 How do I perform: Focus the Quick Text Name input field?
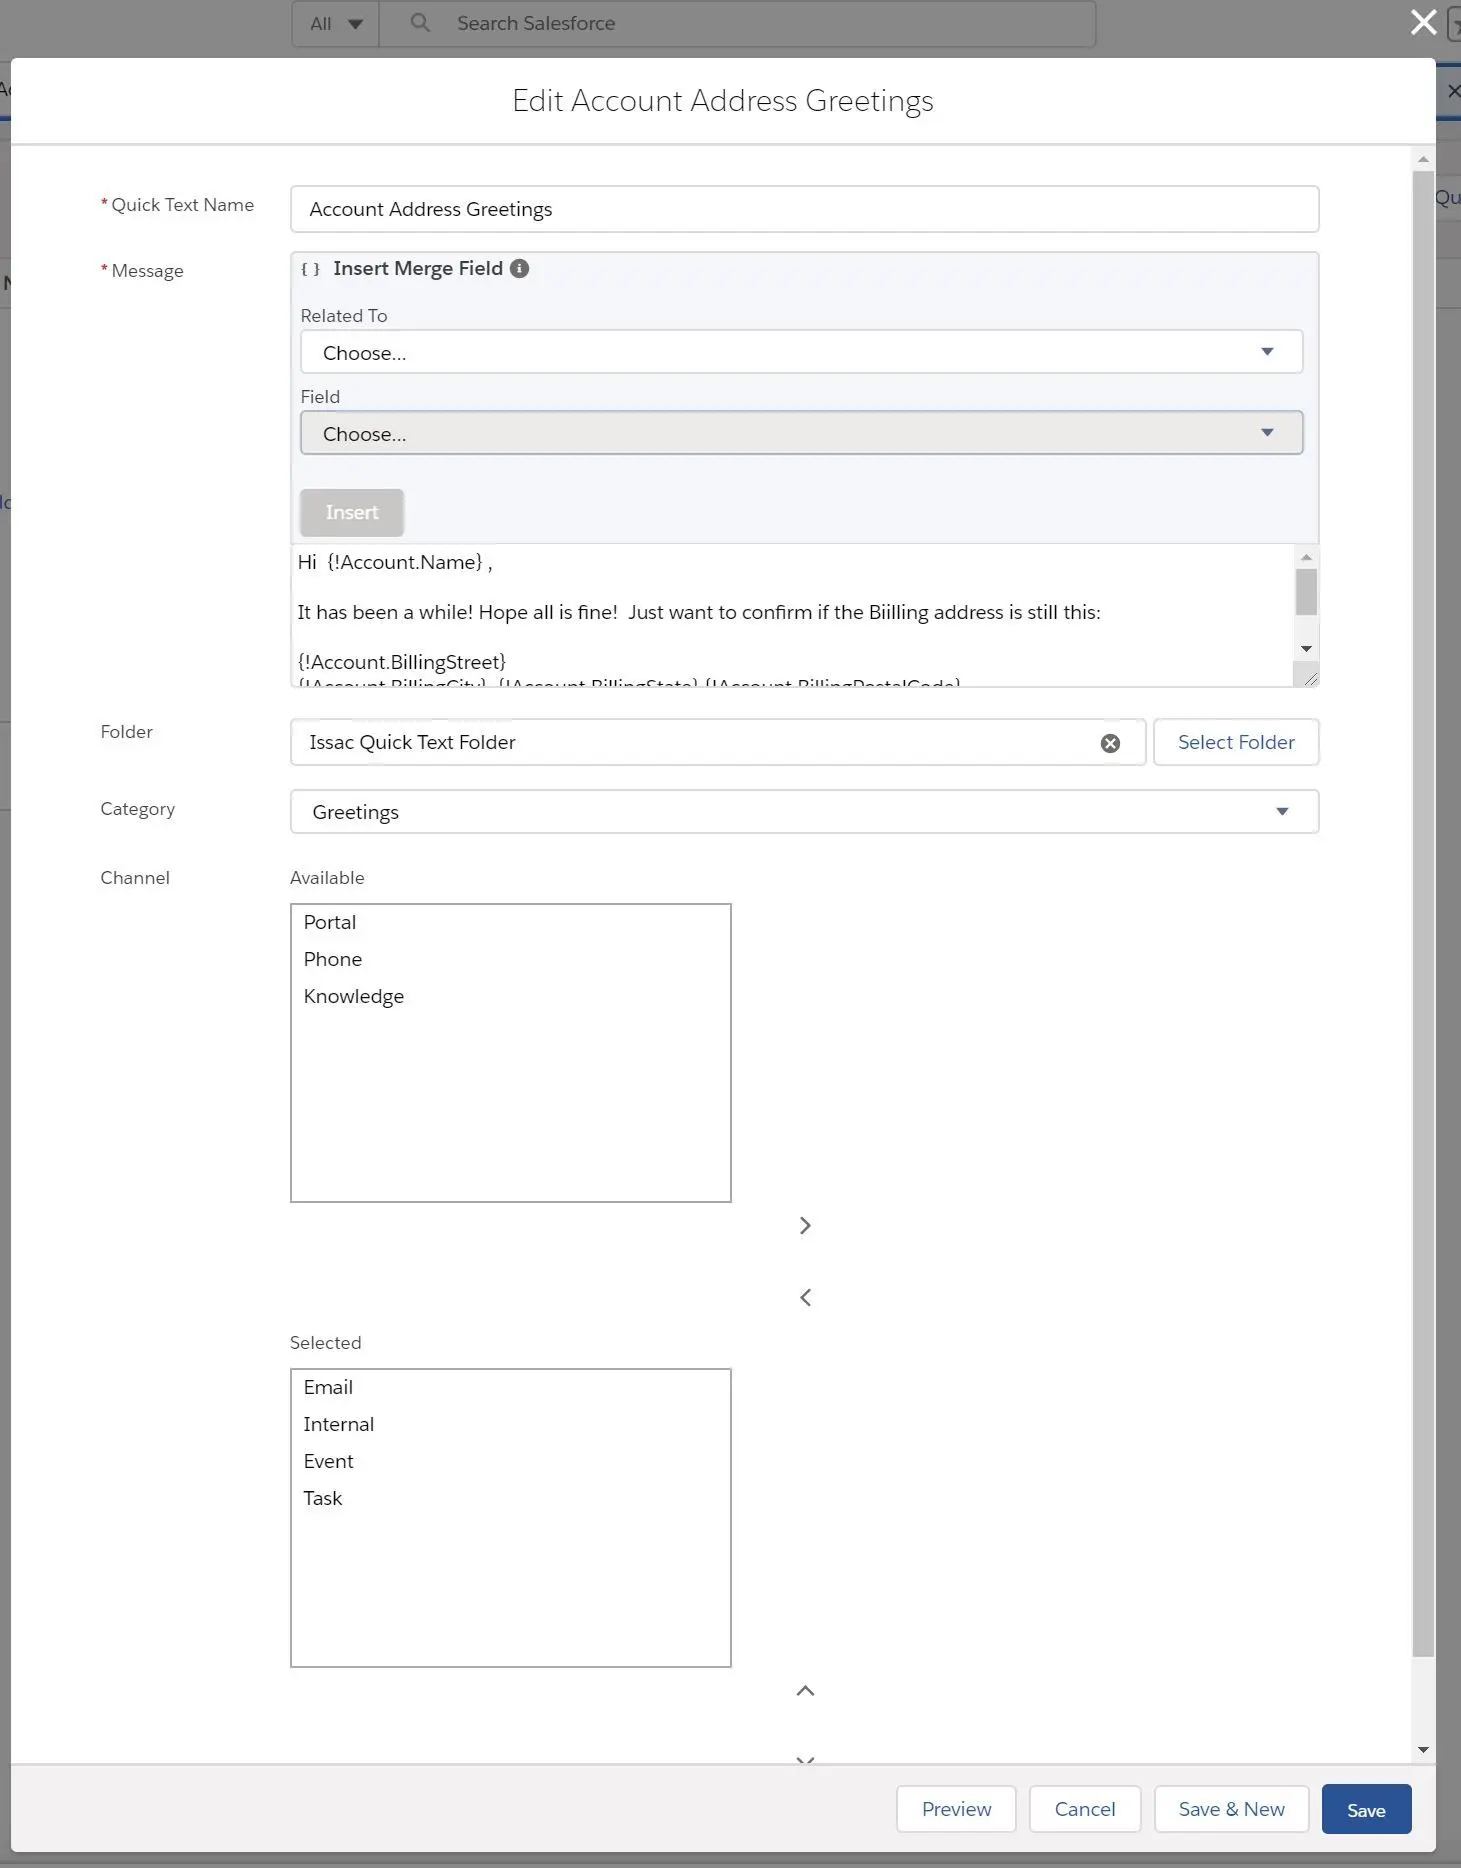tap(804, 209)
